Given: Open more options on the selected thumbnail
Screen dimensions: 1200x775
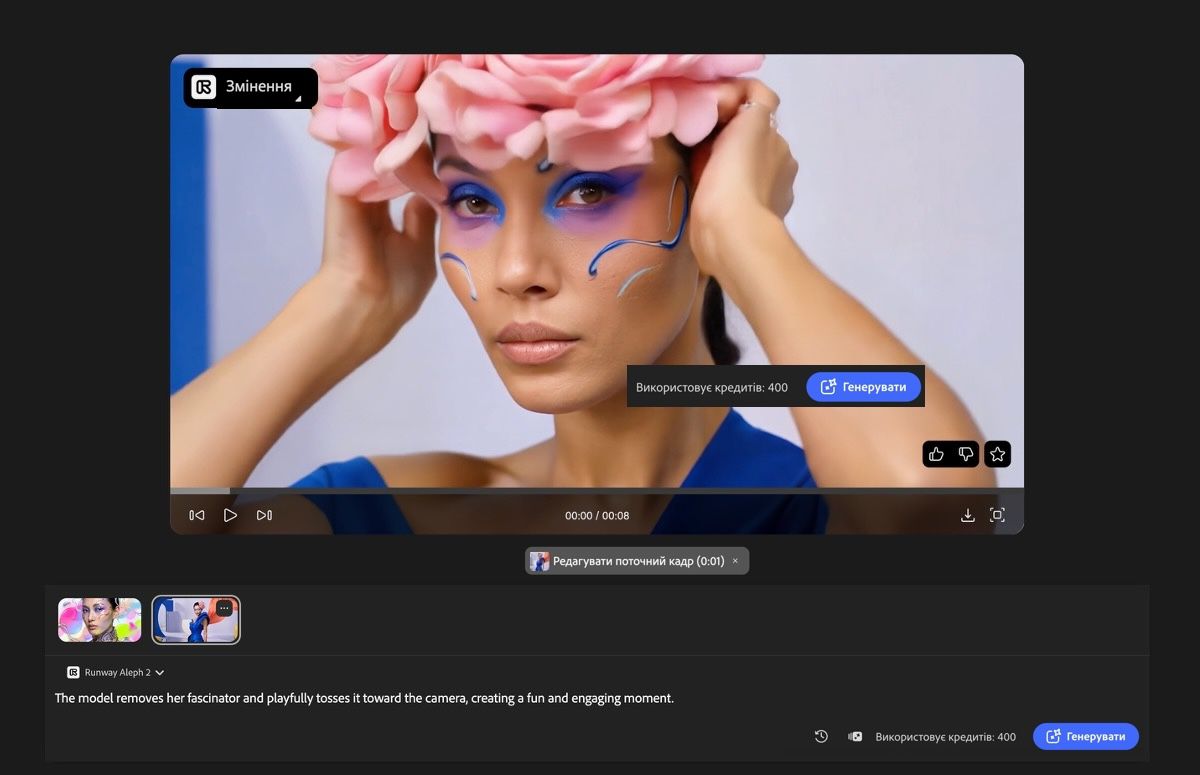Looking at the screenshot, I should click(x=224, y=608).
